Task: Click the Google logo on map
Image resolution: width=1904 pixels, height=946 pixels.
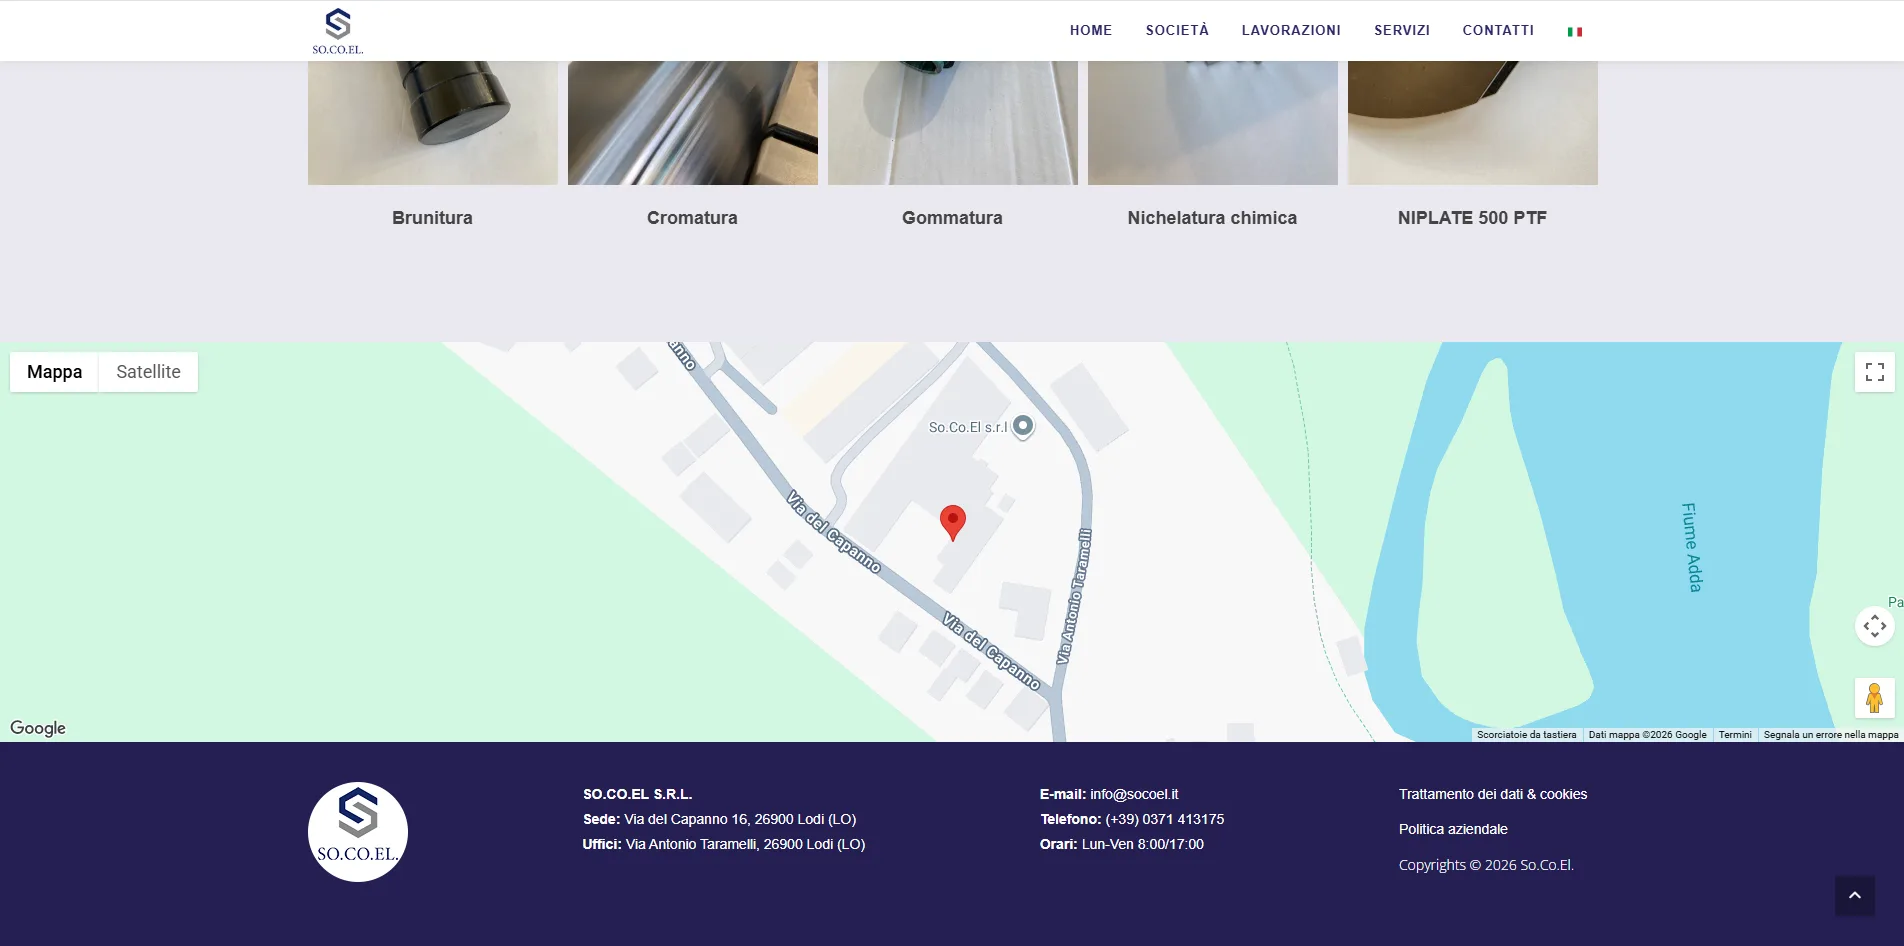Action: [x=38, y=728]
